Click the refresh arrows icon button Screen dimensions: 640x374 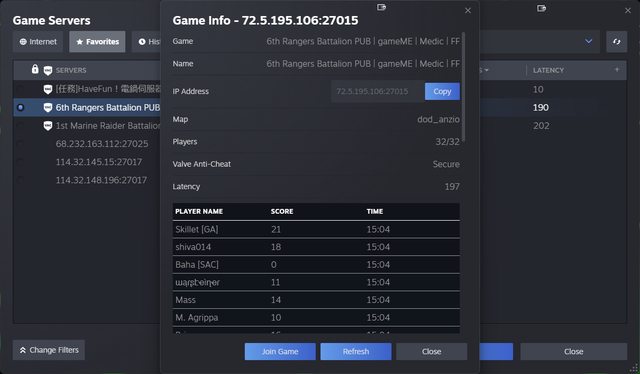[x=616, y=42]
